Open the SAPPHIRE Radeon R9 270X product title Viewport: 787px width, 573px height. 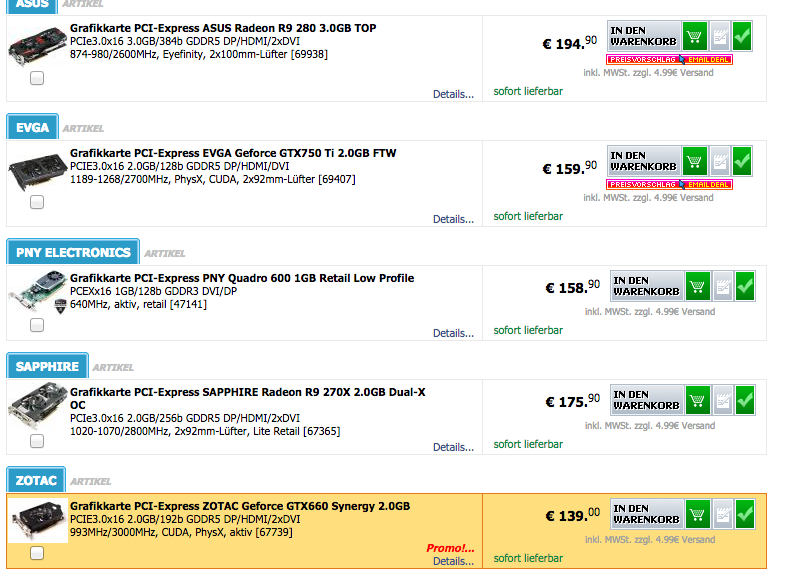click(x=247, y=392)
